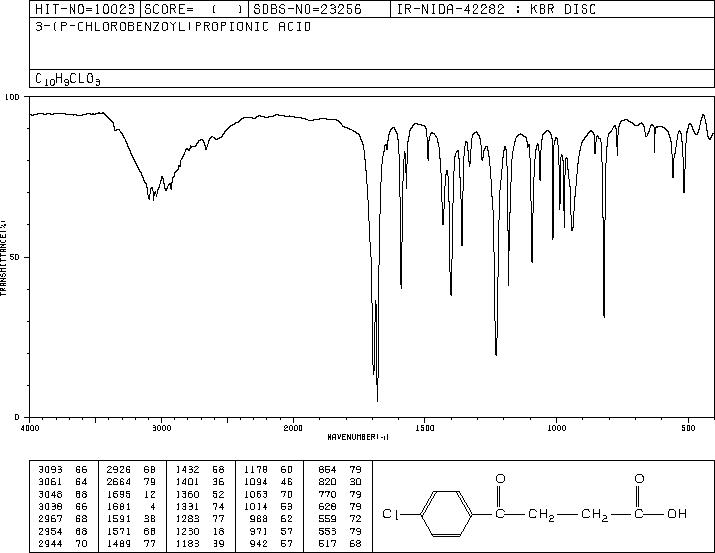
Task: Select the 3000 x-axis tick label
Action: coord(161,428)
